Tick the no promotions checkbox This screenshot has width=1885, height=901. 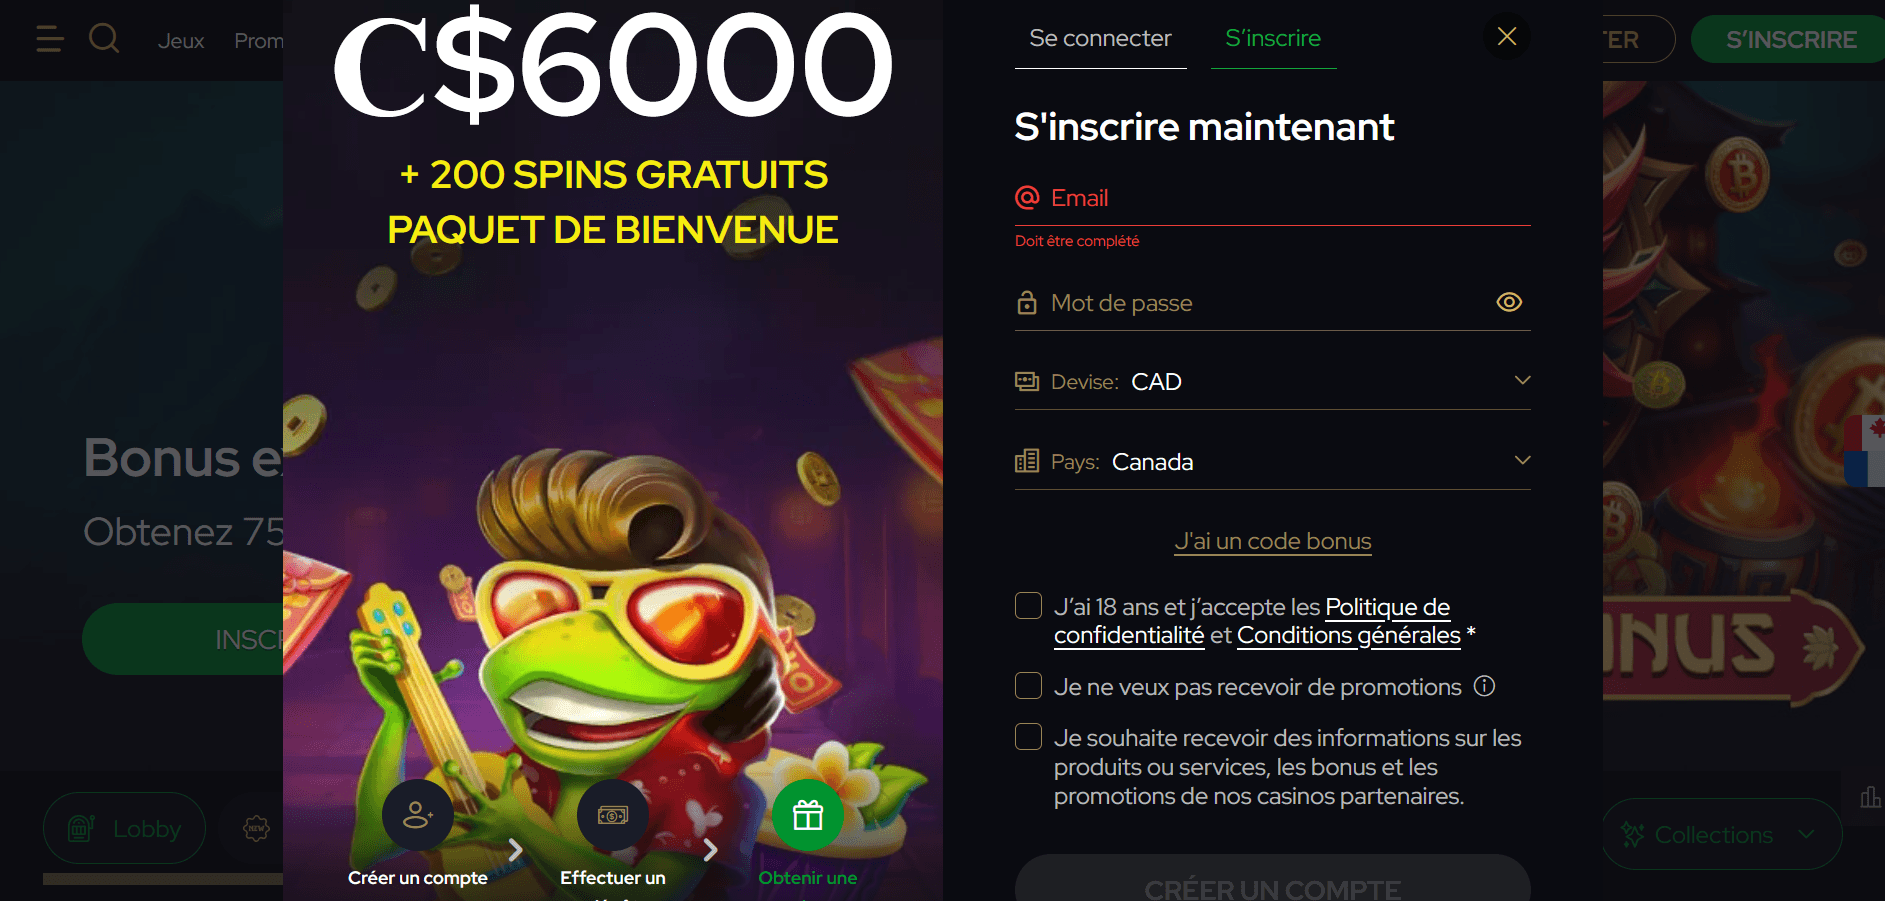1028,686
